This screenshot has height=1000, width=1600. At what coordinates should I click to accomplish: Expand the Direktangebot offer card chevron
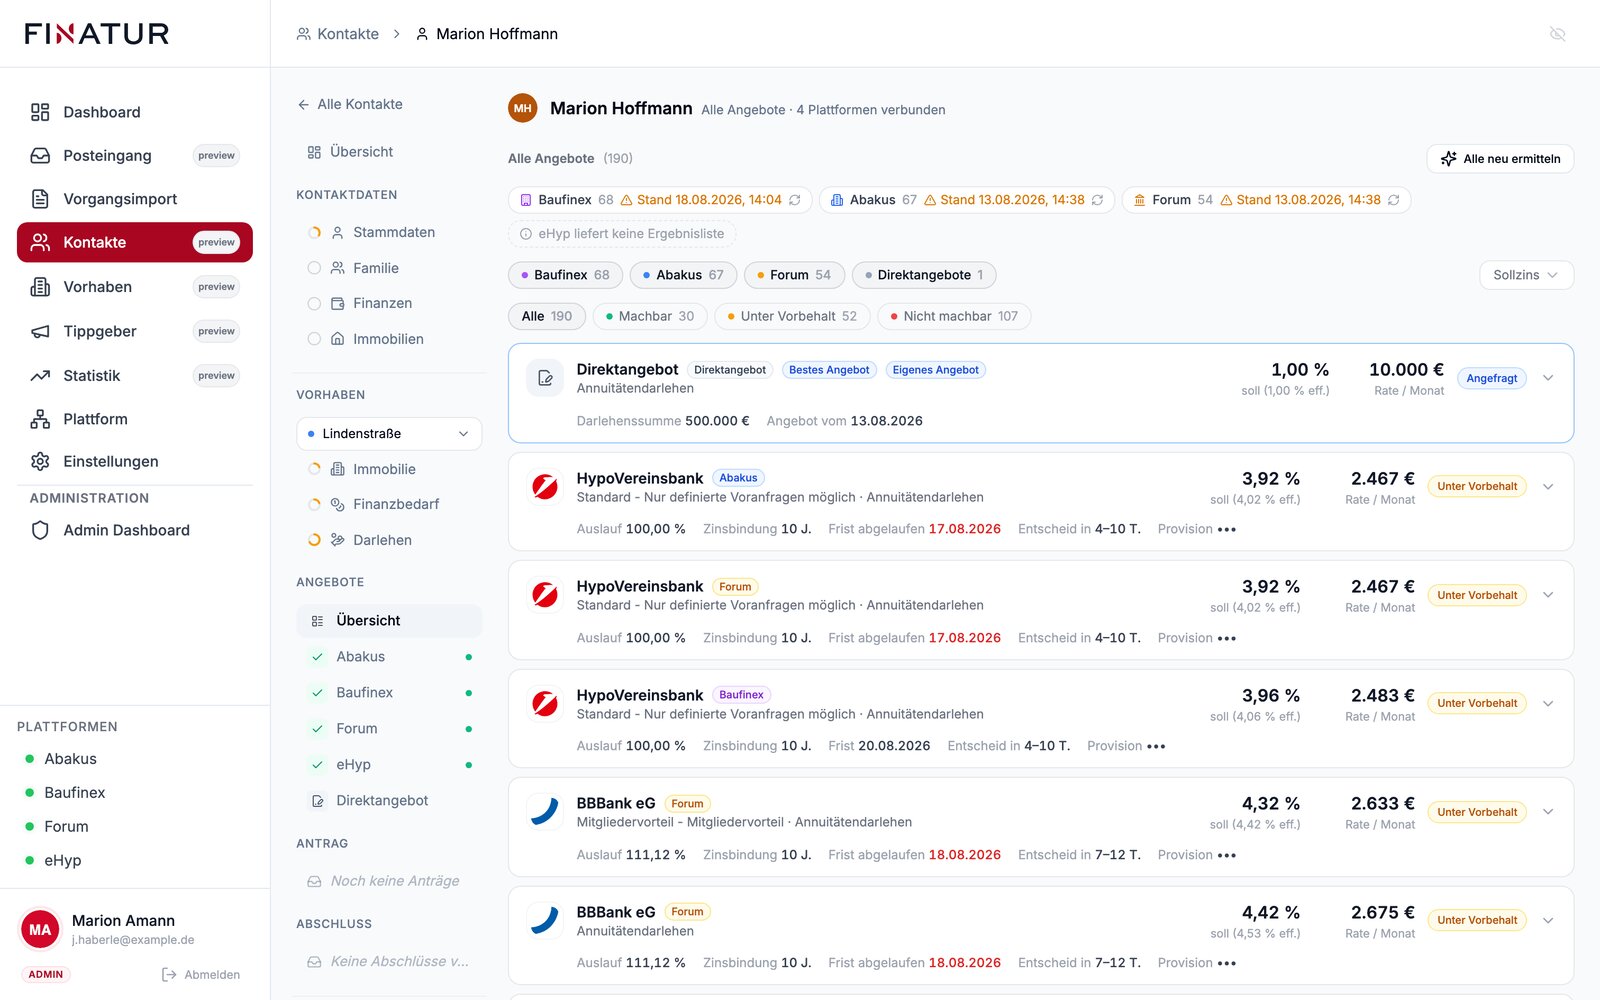(x=1548, y=378)
